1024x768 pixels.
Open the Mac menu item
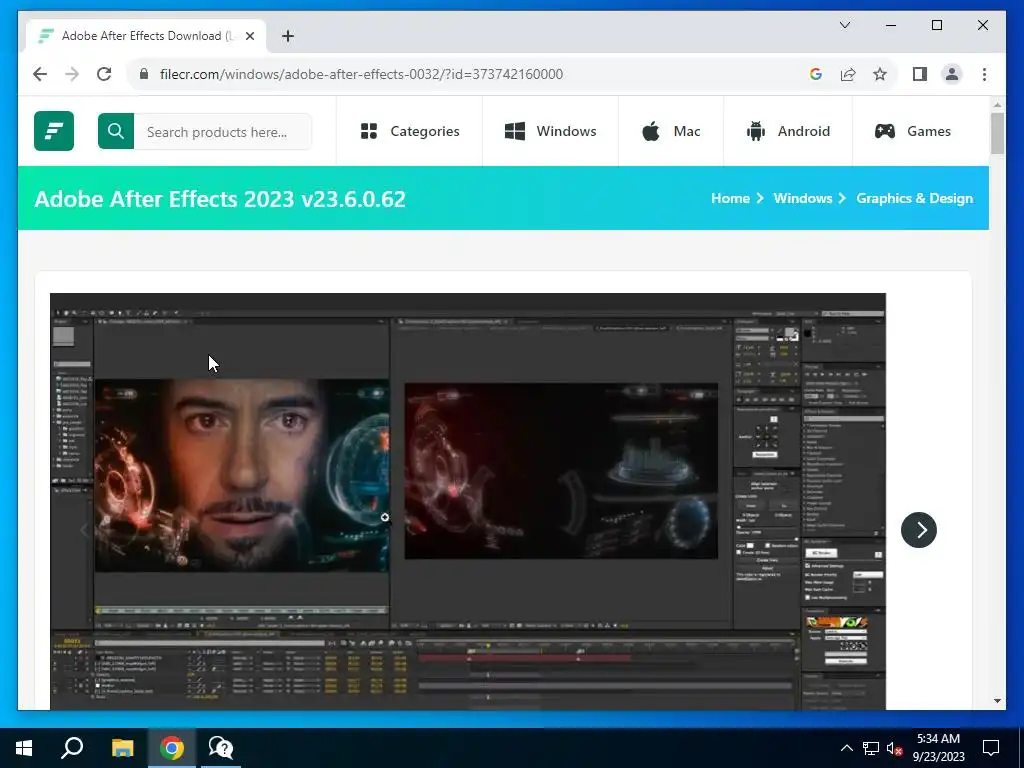point(671,131)
